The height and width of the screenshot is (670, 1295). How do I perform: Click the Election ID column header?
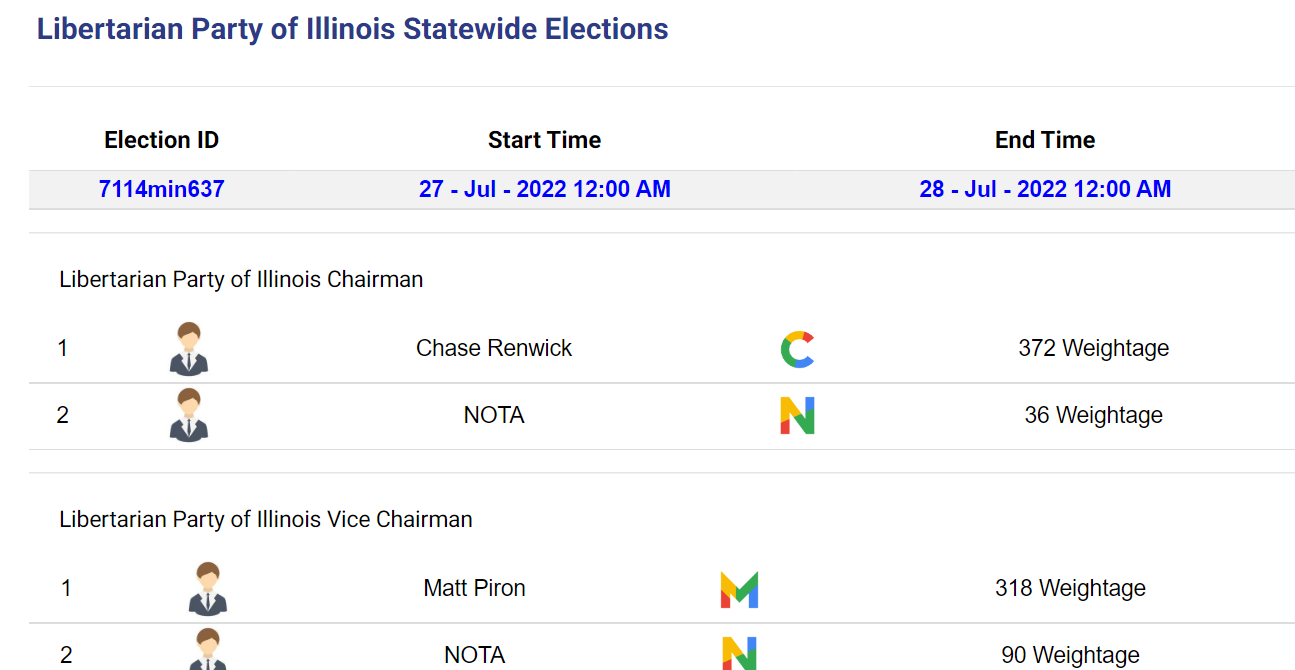(x=161, y=140)
